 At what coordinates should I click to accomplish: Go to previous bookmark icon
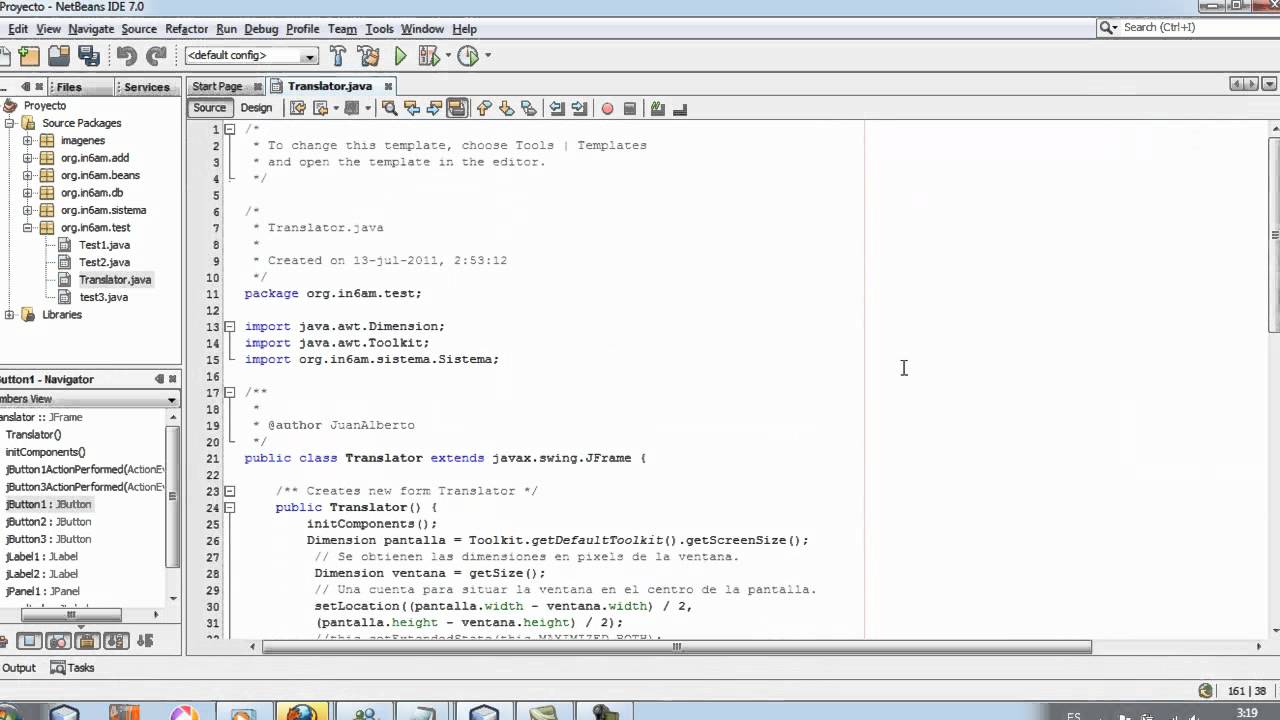[x=485, y=108]
